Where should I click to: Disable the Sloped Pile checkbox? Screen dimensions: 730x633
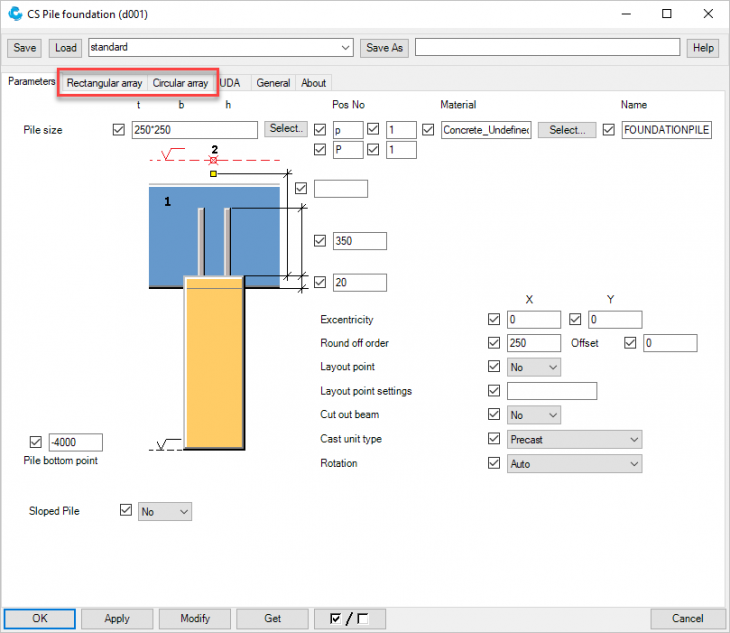pyautogui.click(x=126, y=510)
